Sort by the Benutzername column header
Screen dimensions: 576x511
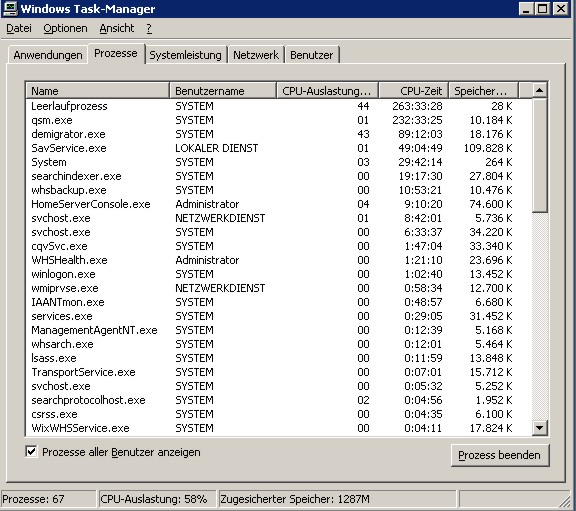point(223,91)
